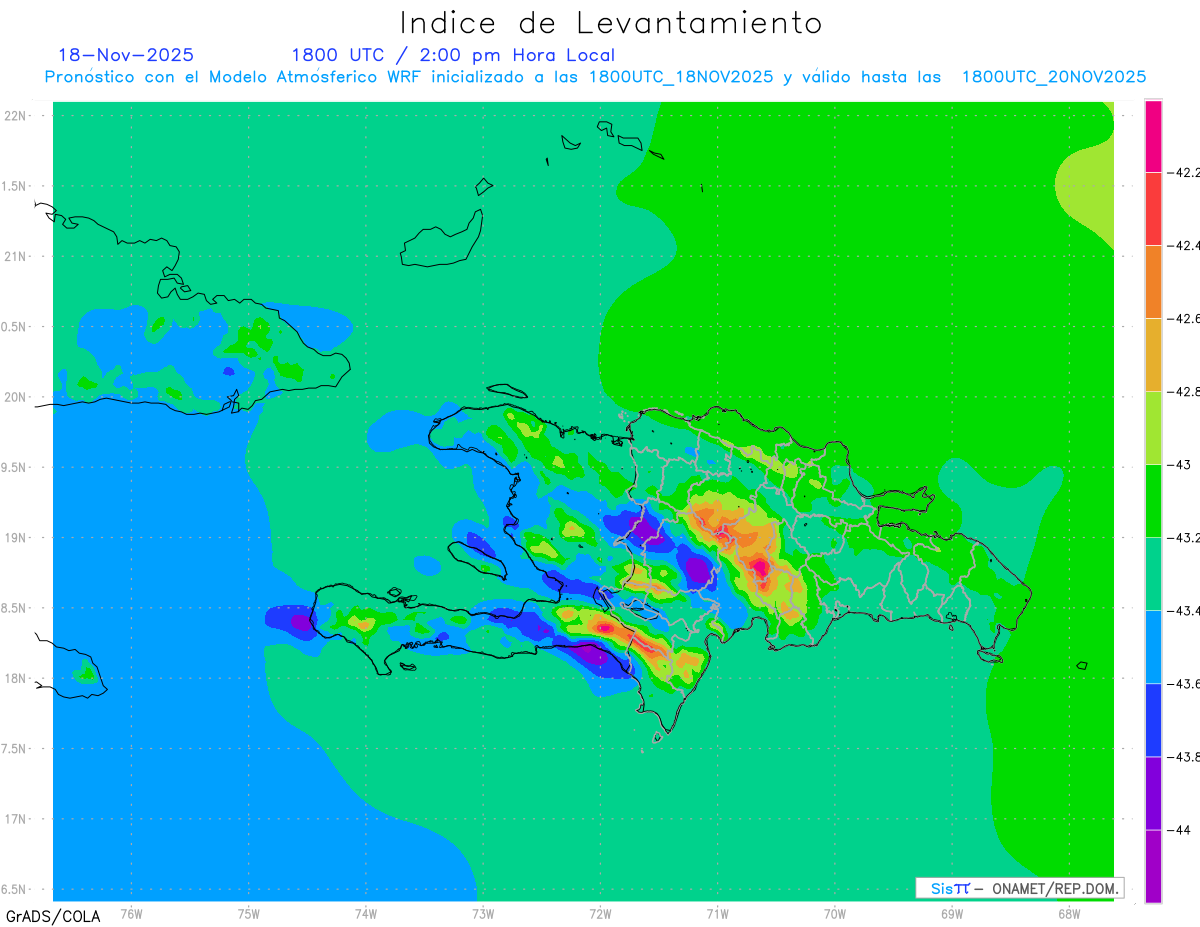Select the 'ONAMET/REP.DOM.' attribution label
The height and width of the screenshot is (927, 1200).
point(1055,888)
